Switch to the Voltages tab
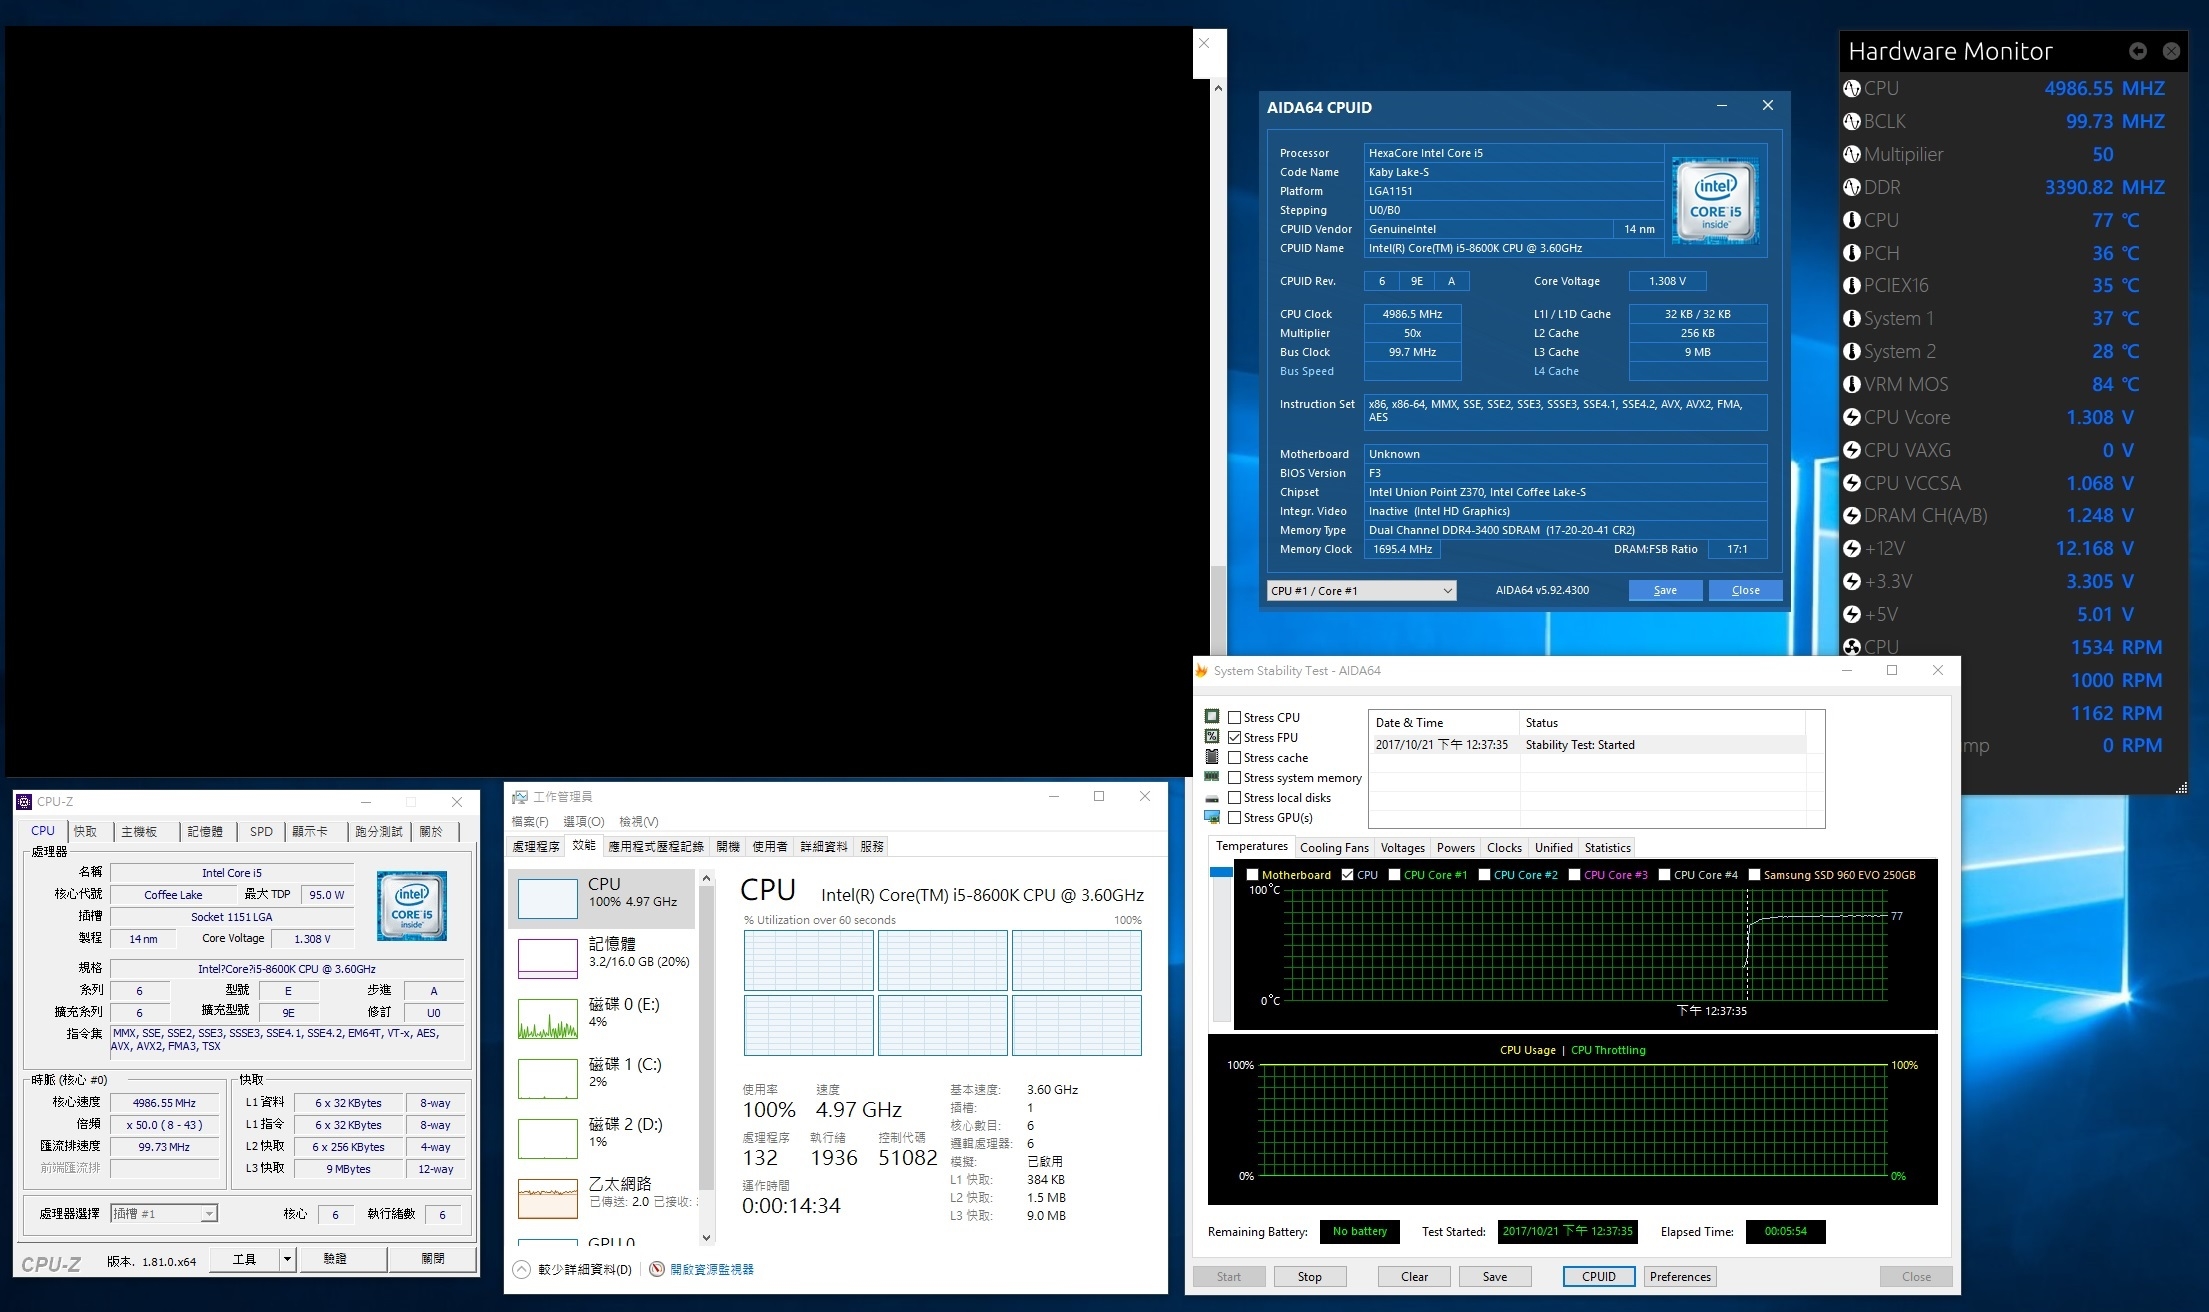The width and height of the screenshot is (2209, 1312). [x=1402, y=847]
